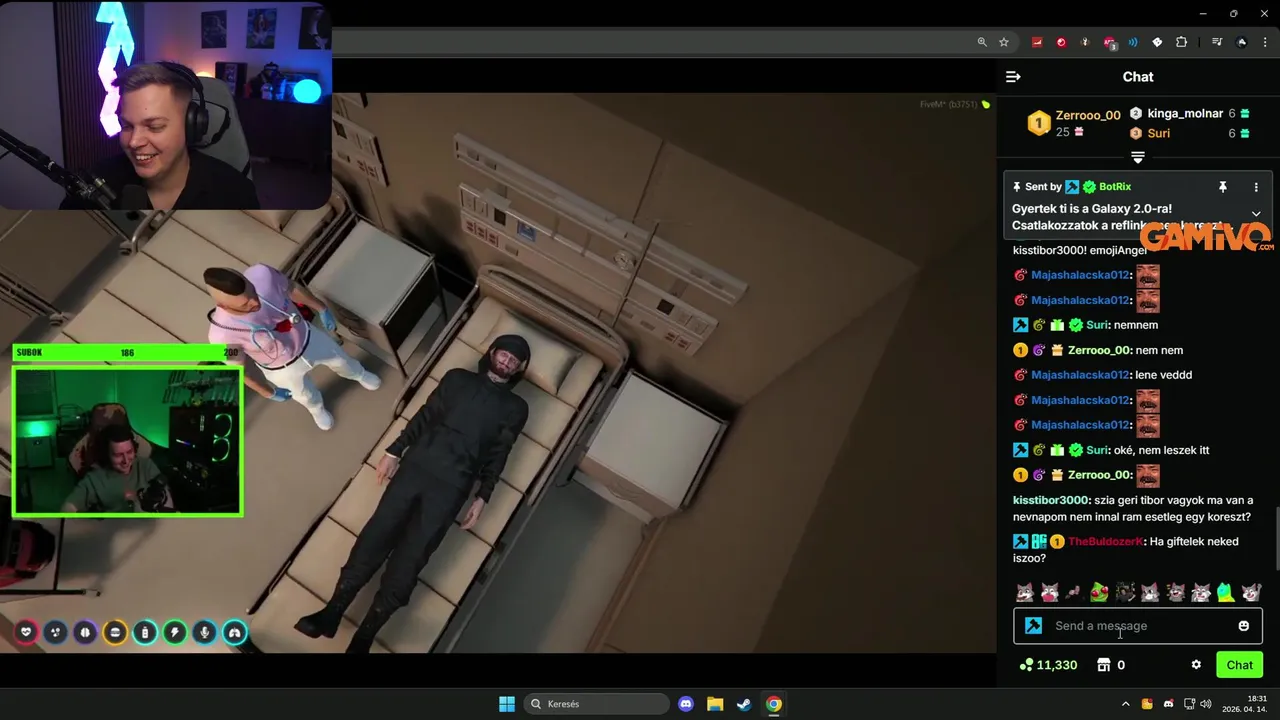Insert the rainbow cat emote
Viewport: 1280px width, 720px height.
click(1225, 593)
